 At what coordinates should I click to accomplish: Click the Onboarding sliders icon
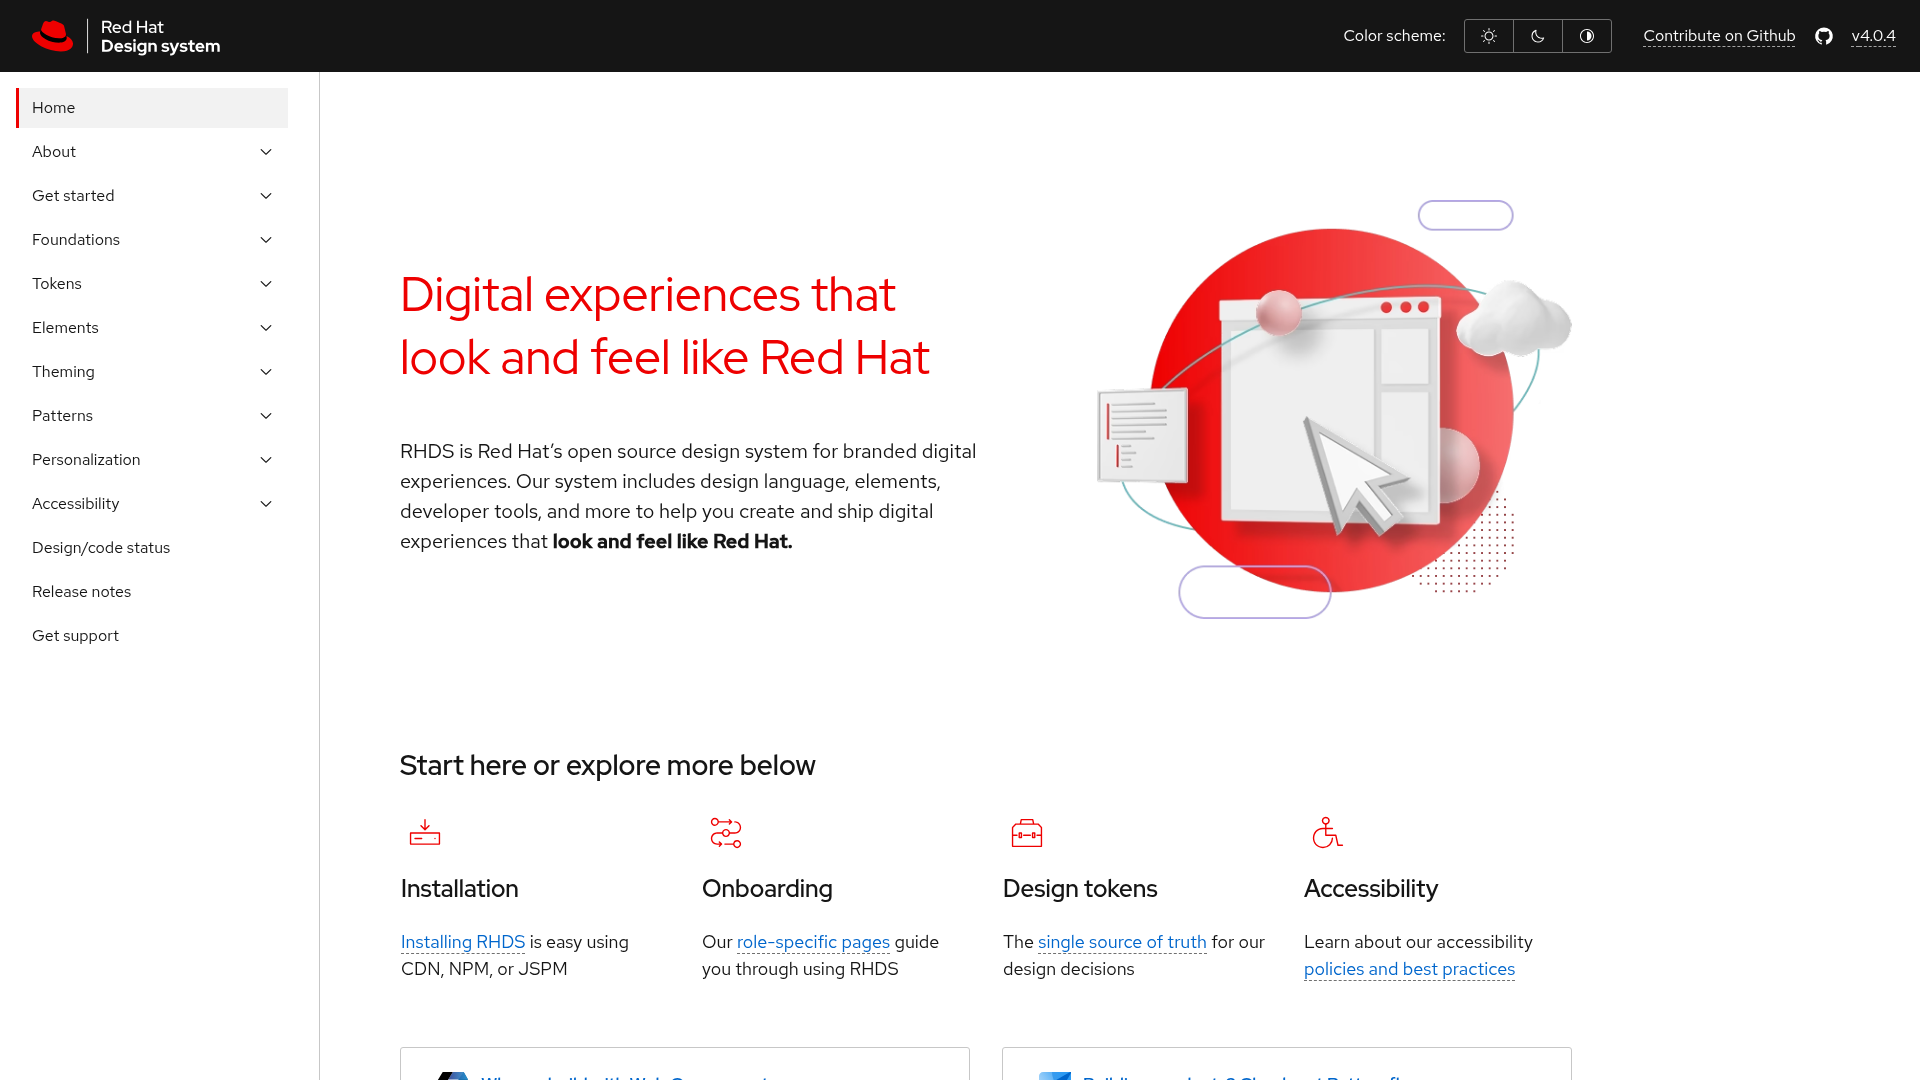coord(726,833)
